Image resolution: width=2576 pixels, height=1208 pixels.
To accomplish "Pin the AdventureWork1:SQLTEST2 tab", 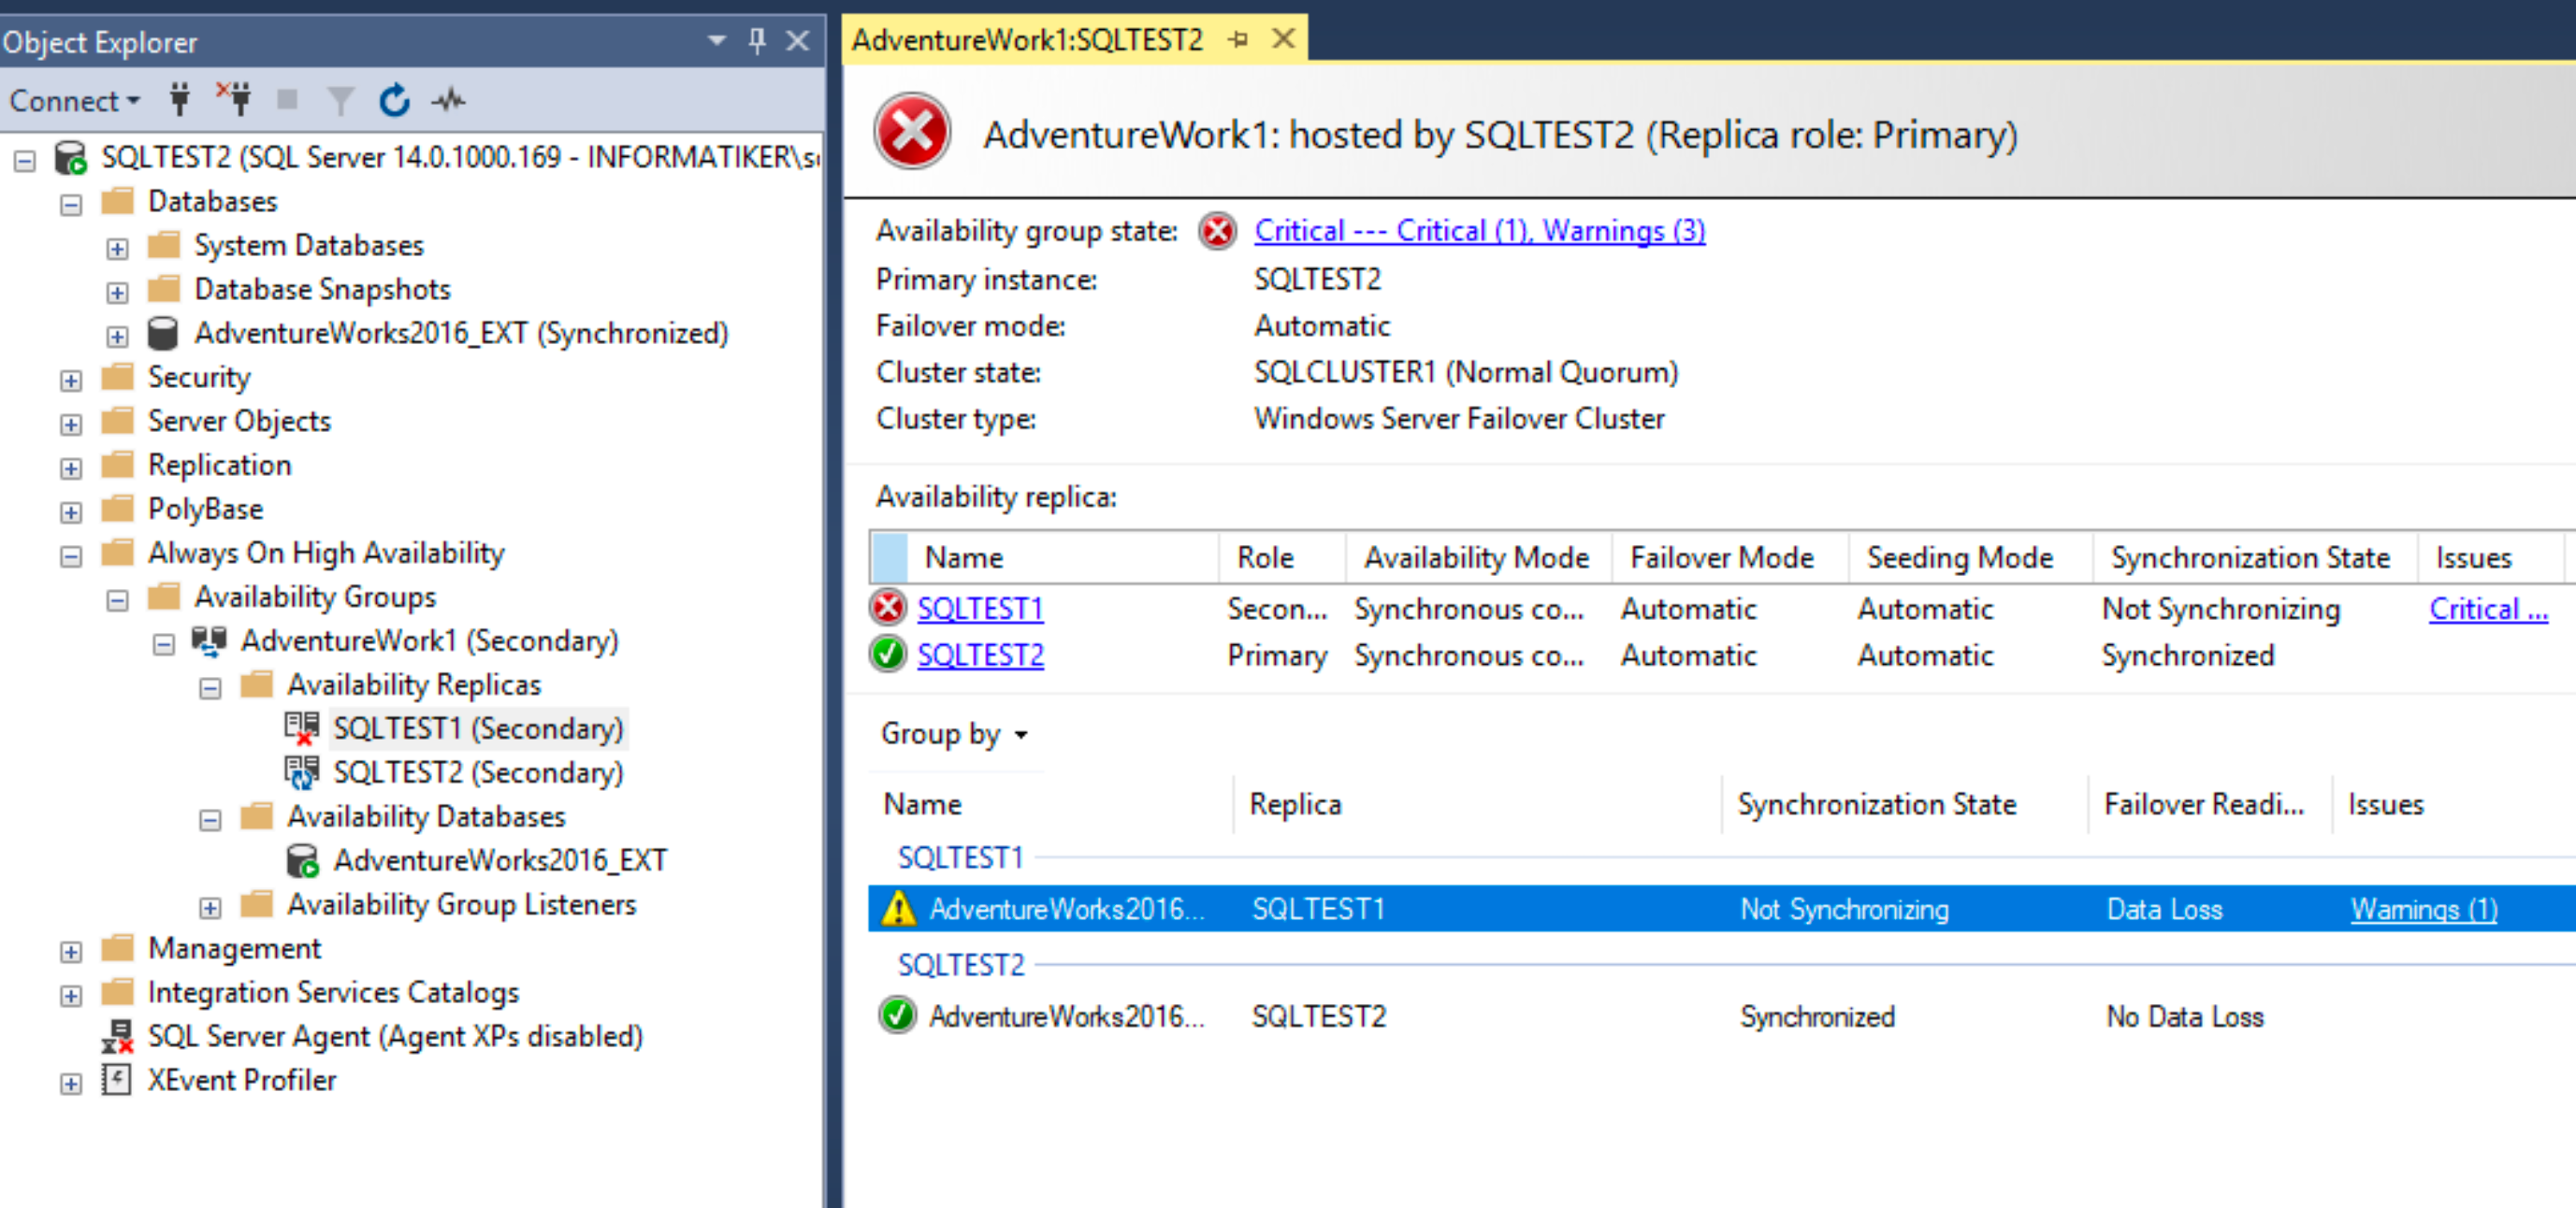I will (1238, 40).
